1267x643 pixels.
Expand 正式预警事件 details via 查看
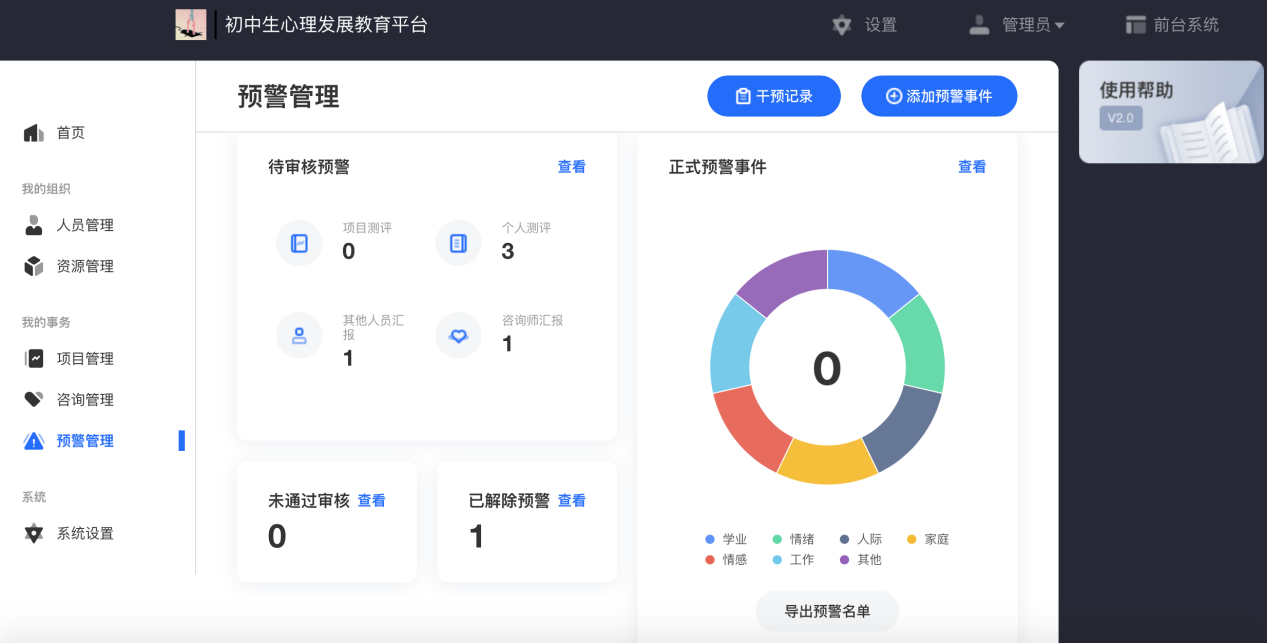971,166
